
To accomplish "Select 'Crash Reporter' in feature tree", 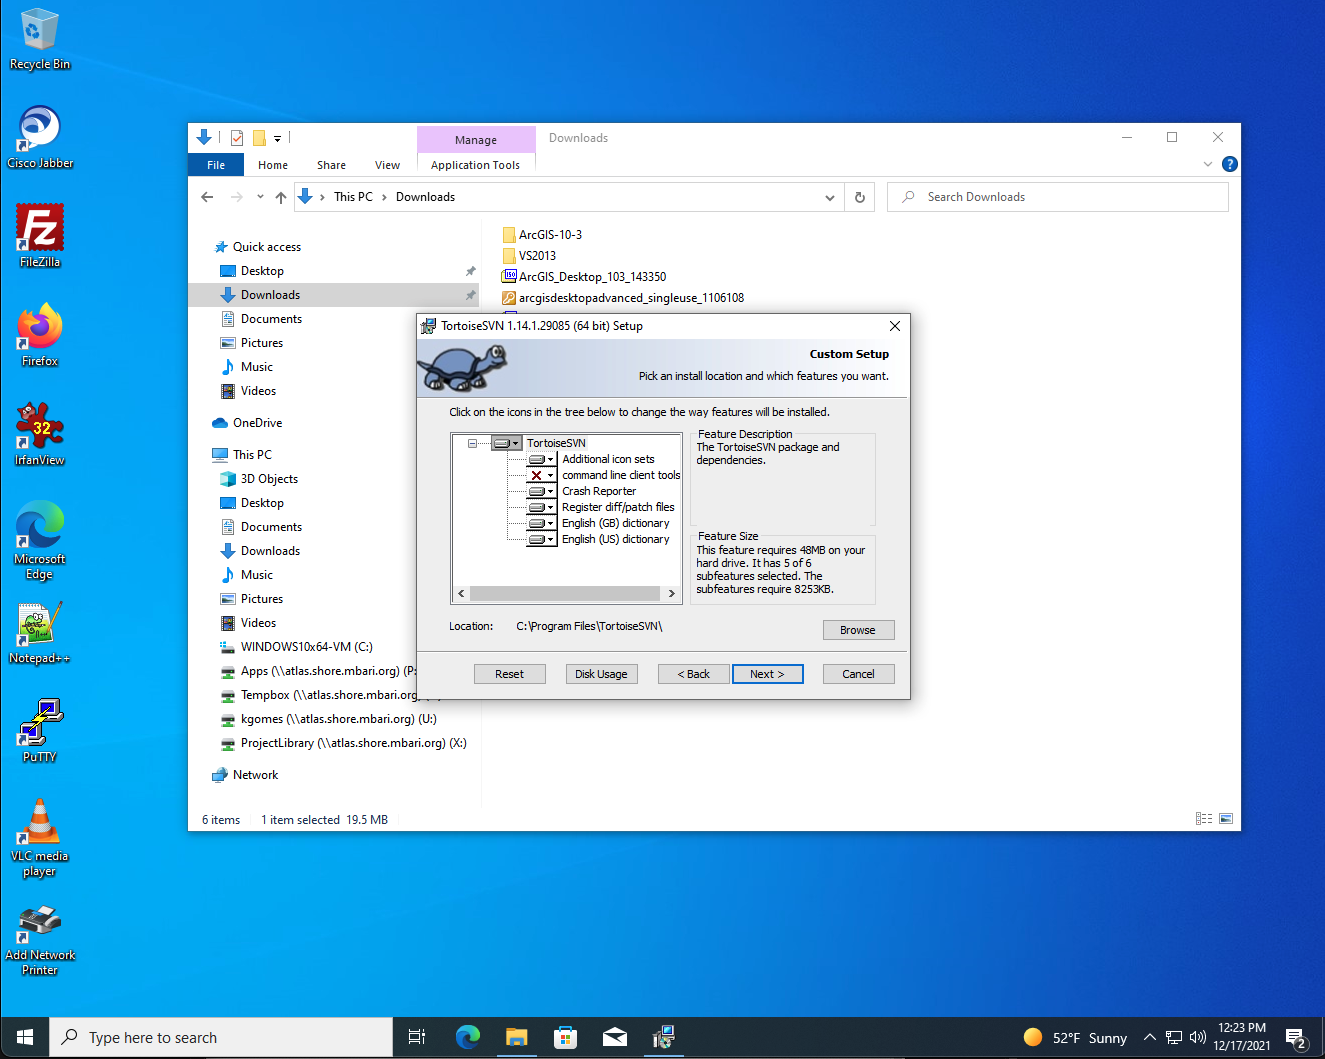I will (x=599, y=491).
